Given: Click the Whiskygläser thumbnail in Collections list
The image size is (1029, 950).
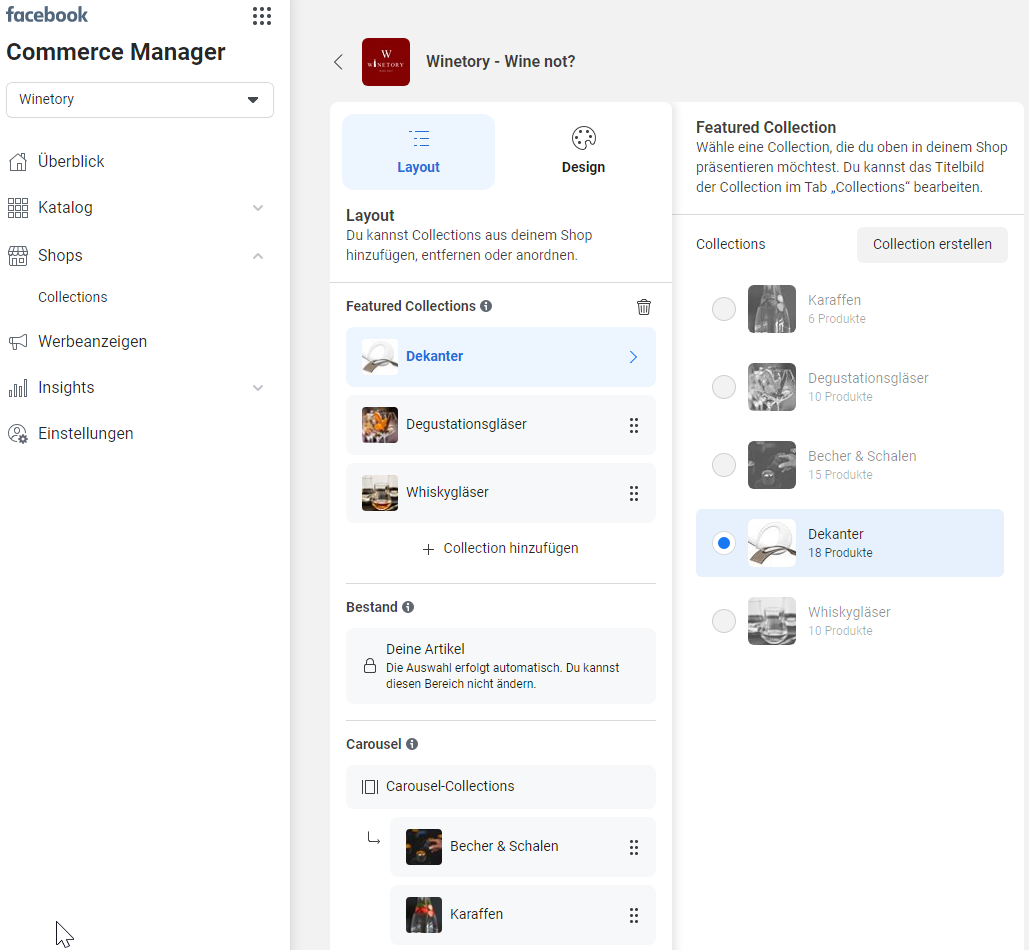Looking at the screenshot, I should pyautogui.click(x=772, y=621).
